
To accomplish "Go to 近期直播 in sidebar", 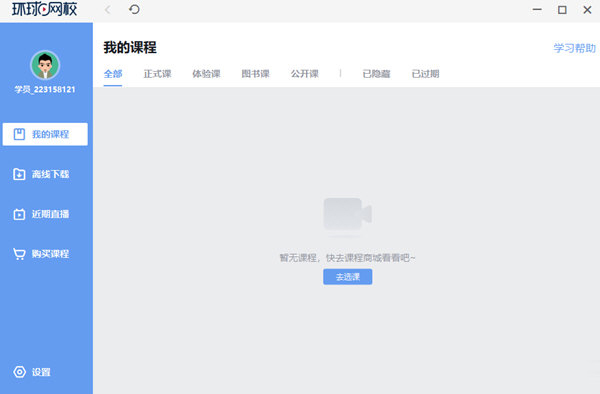I will click(x=45, y=214).
